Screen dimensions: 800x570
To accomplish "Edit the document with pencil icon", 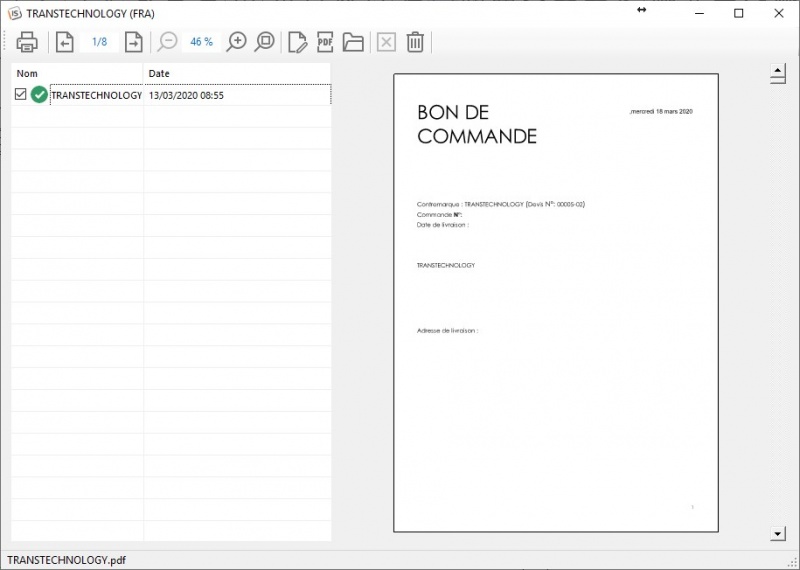I will (297, 42).
